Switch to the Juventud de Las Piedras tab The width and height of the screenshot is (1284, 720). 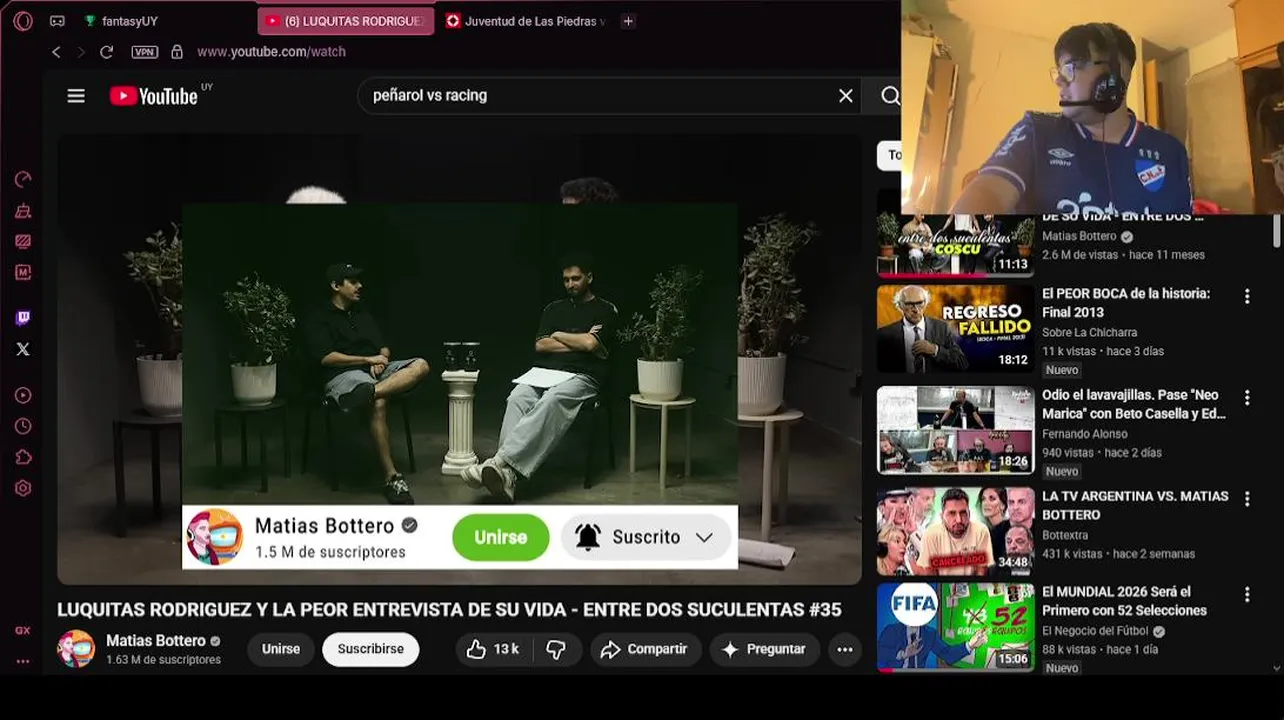pos(526,21)
